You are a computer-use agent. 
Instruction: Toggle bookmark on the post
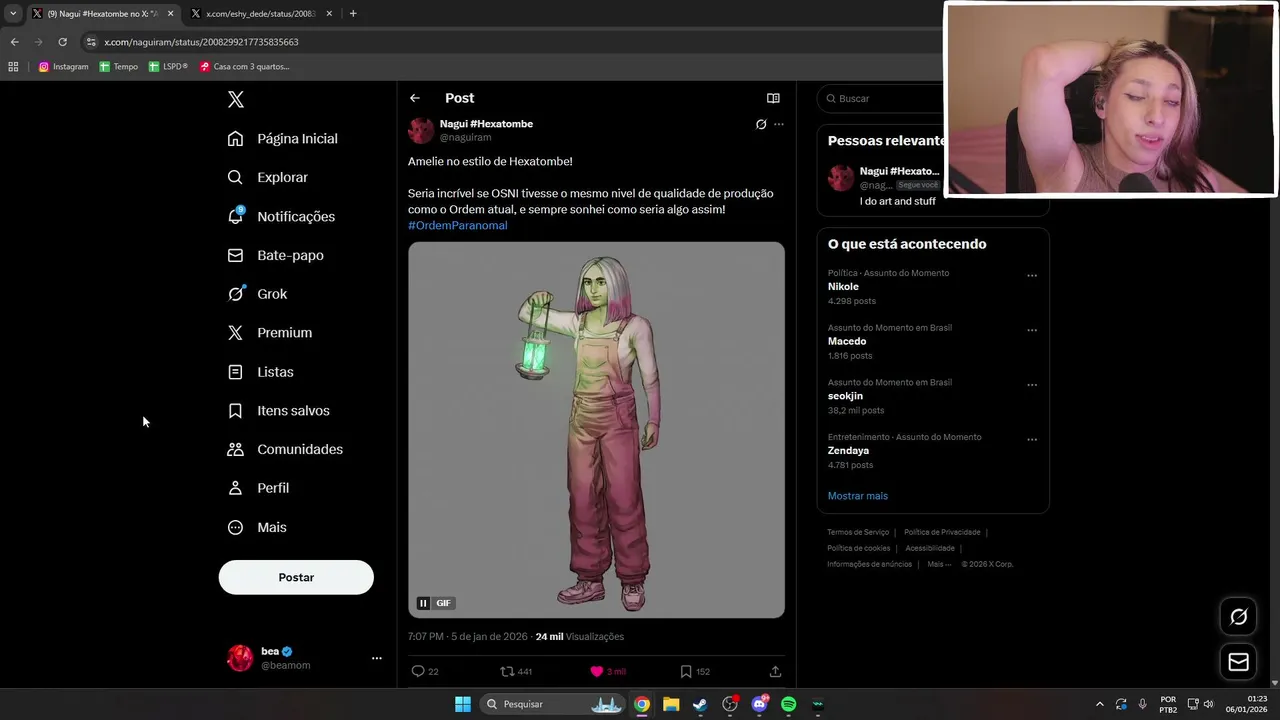click(686, 671)
